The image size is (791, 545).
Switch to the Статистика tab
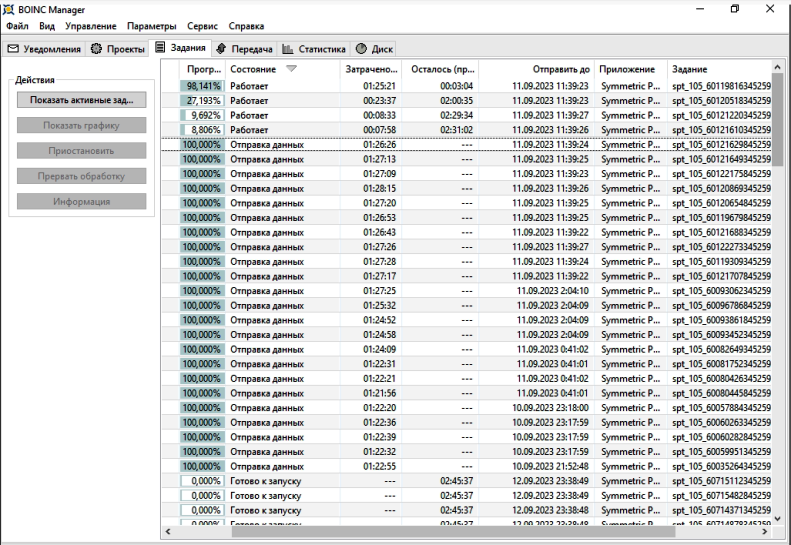[314, 49]
